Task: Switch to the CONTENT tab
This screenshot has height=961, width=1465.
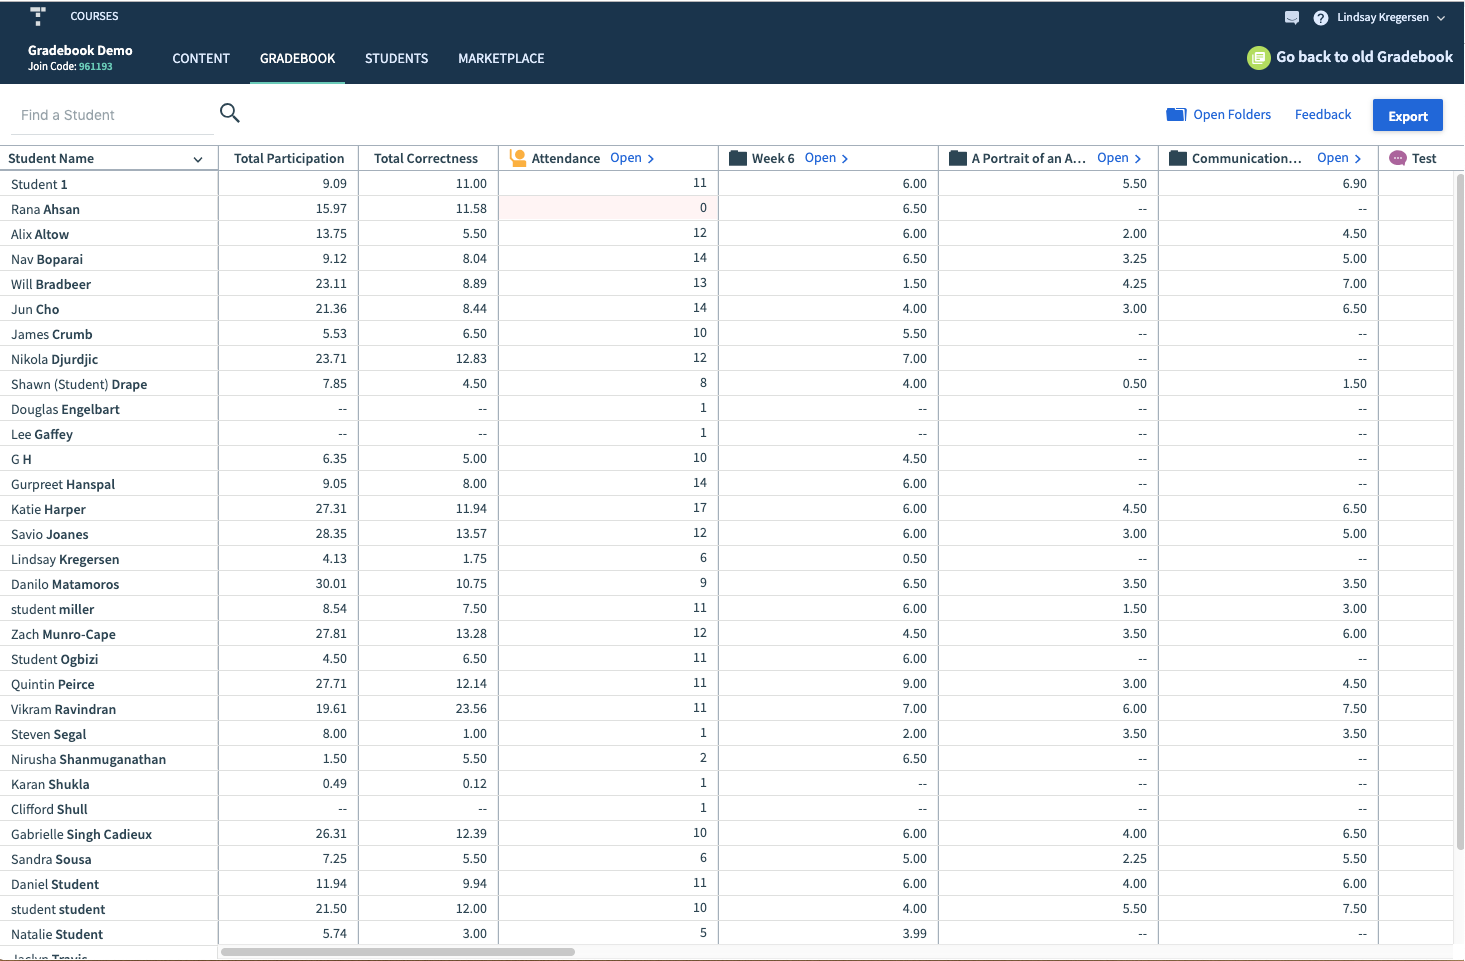Action: coord(201,59)
